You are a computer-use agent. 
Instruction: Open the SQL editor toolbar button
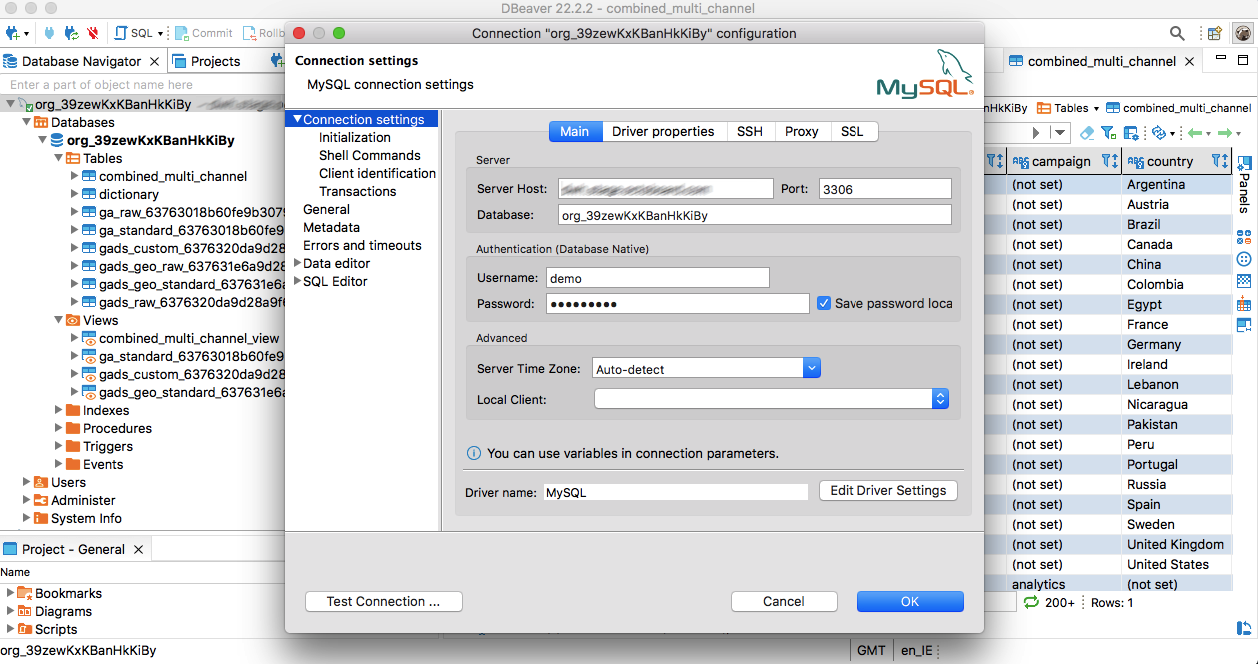click(x=134, y=33)
